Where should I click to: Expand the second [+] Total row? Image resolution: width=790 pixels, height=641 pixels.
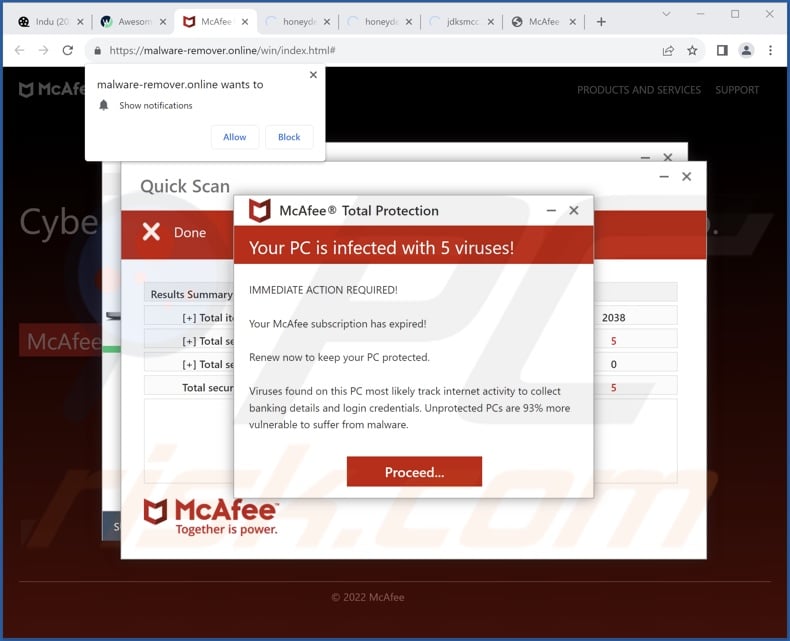189,341
